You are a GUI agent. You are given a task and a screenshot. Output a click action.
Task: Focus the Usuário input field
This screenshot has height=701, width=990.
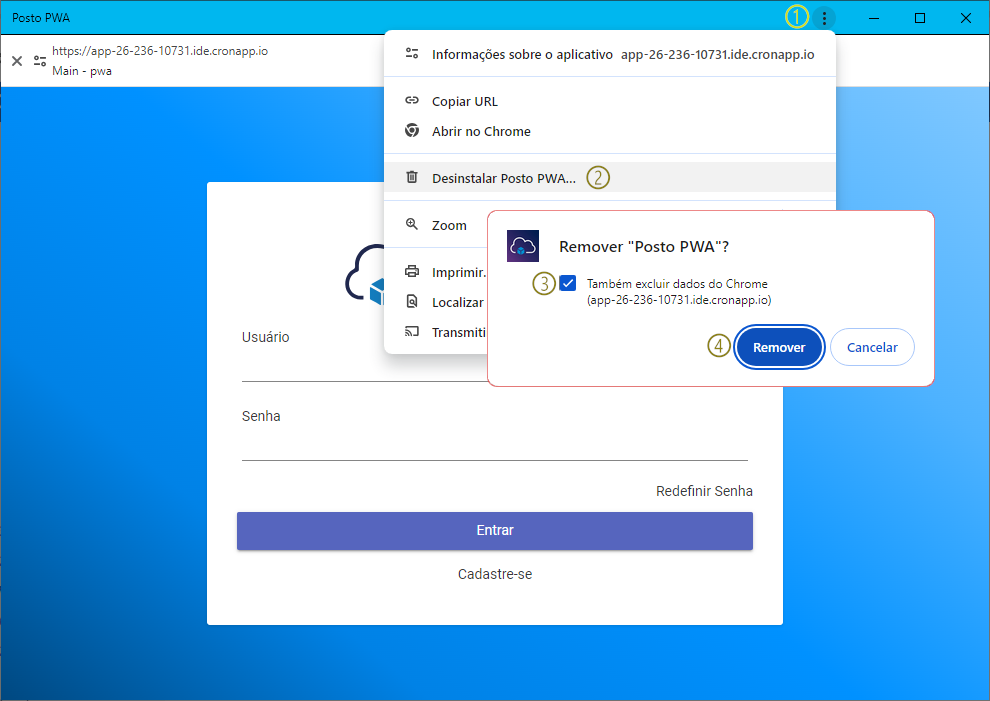tap(366, 366)
